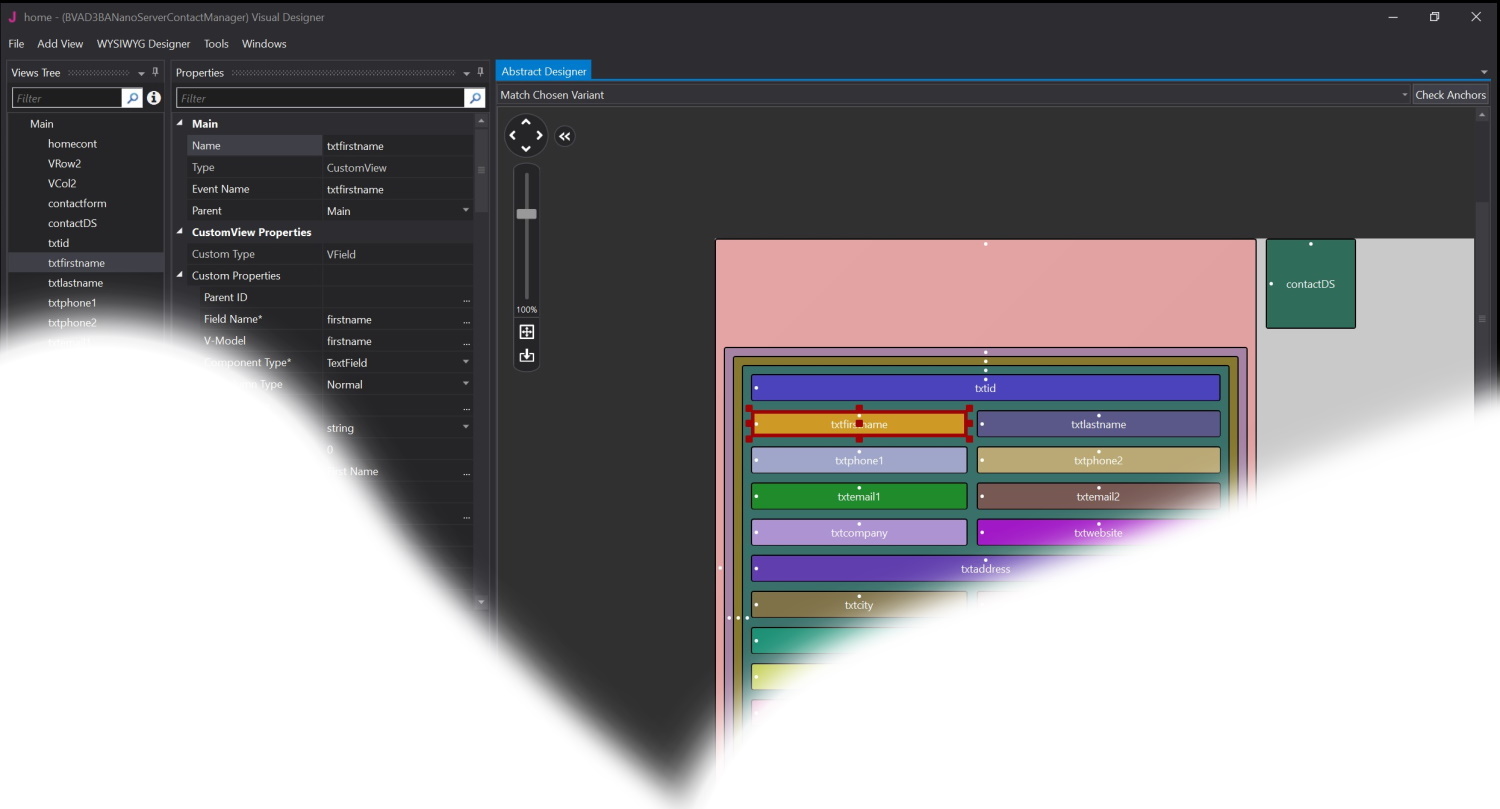Open the Parent property dropdown
This screenshot has height=809, width=1500.
[466, 211]
